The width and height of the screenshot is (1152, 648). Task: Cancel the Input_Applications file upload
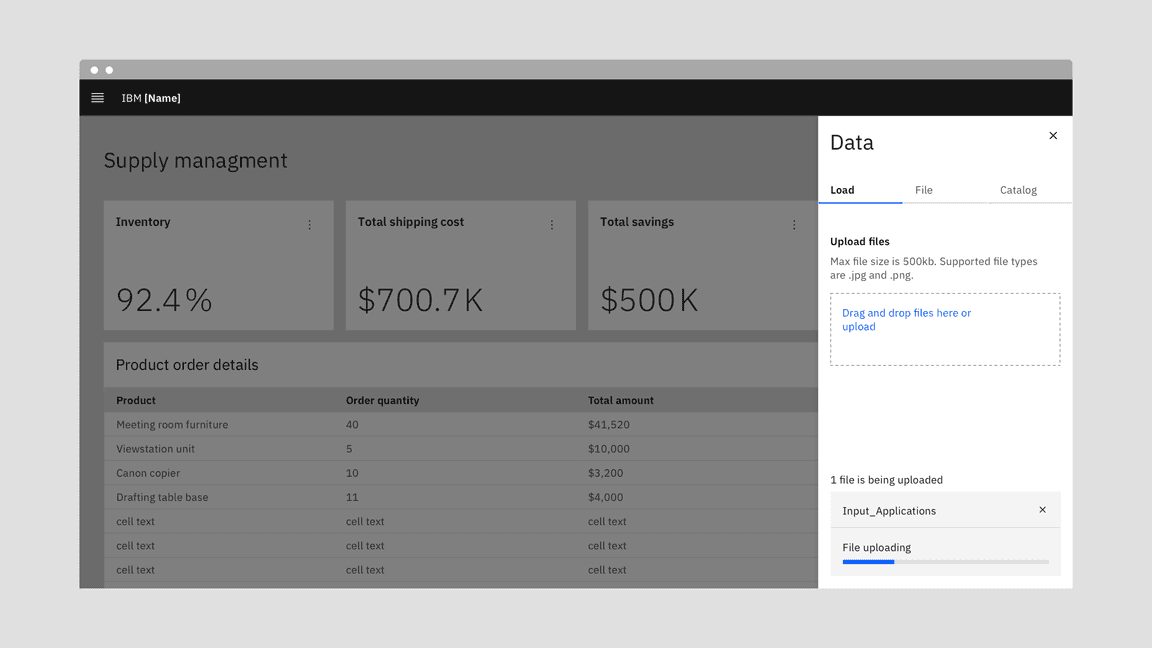point(1042,510)
